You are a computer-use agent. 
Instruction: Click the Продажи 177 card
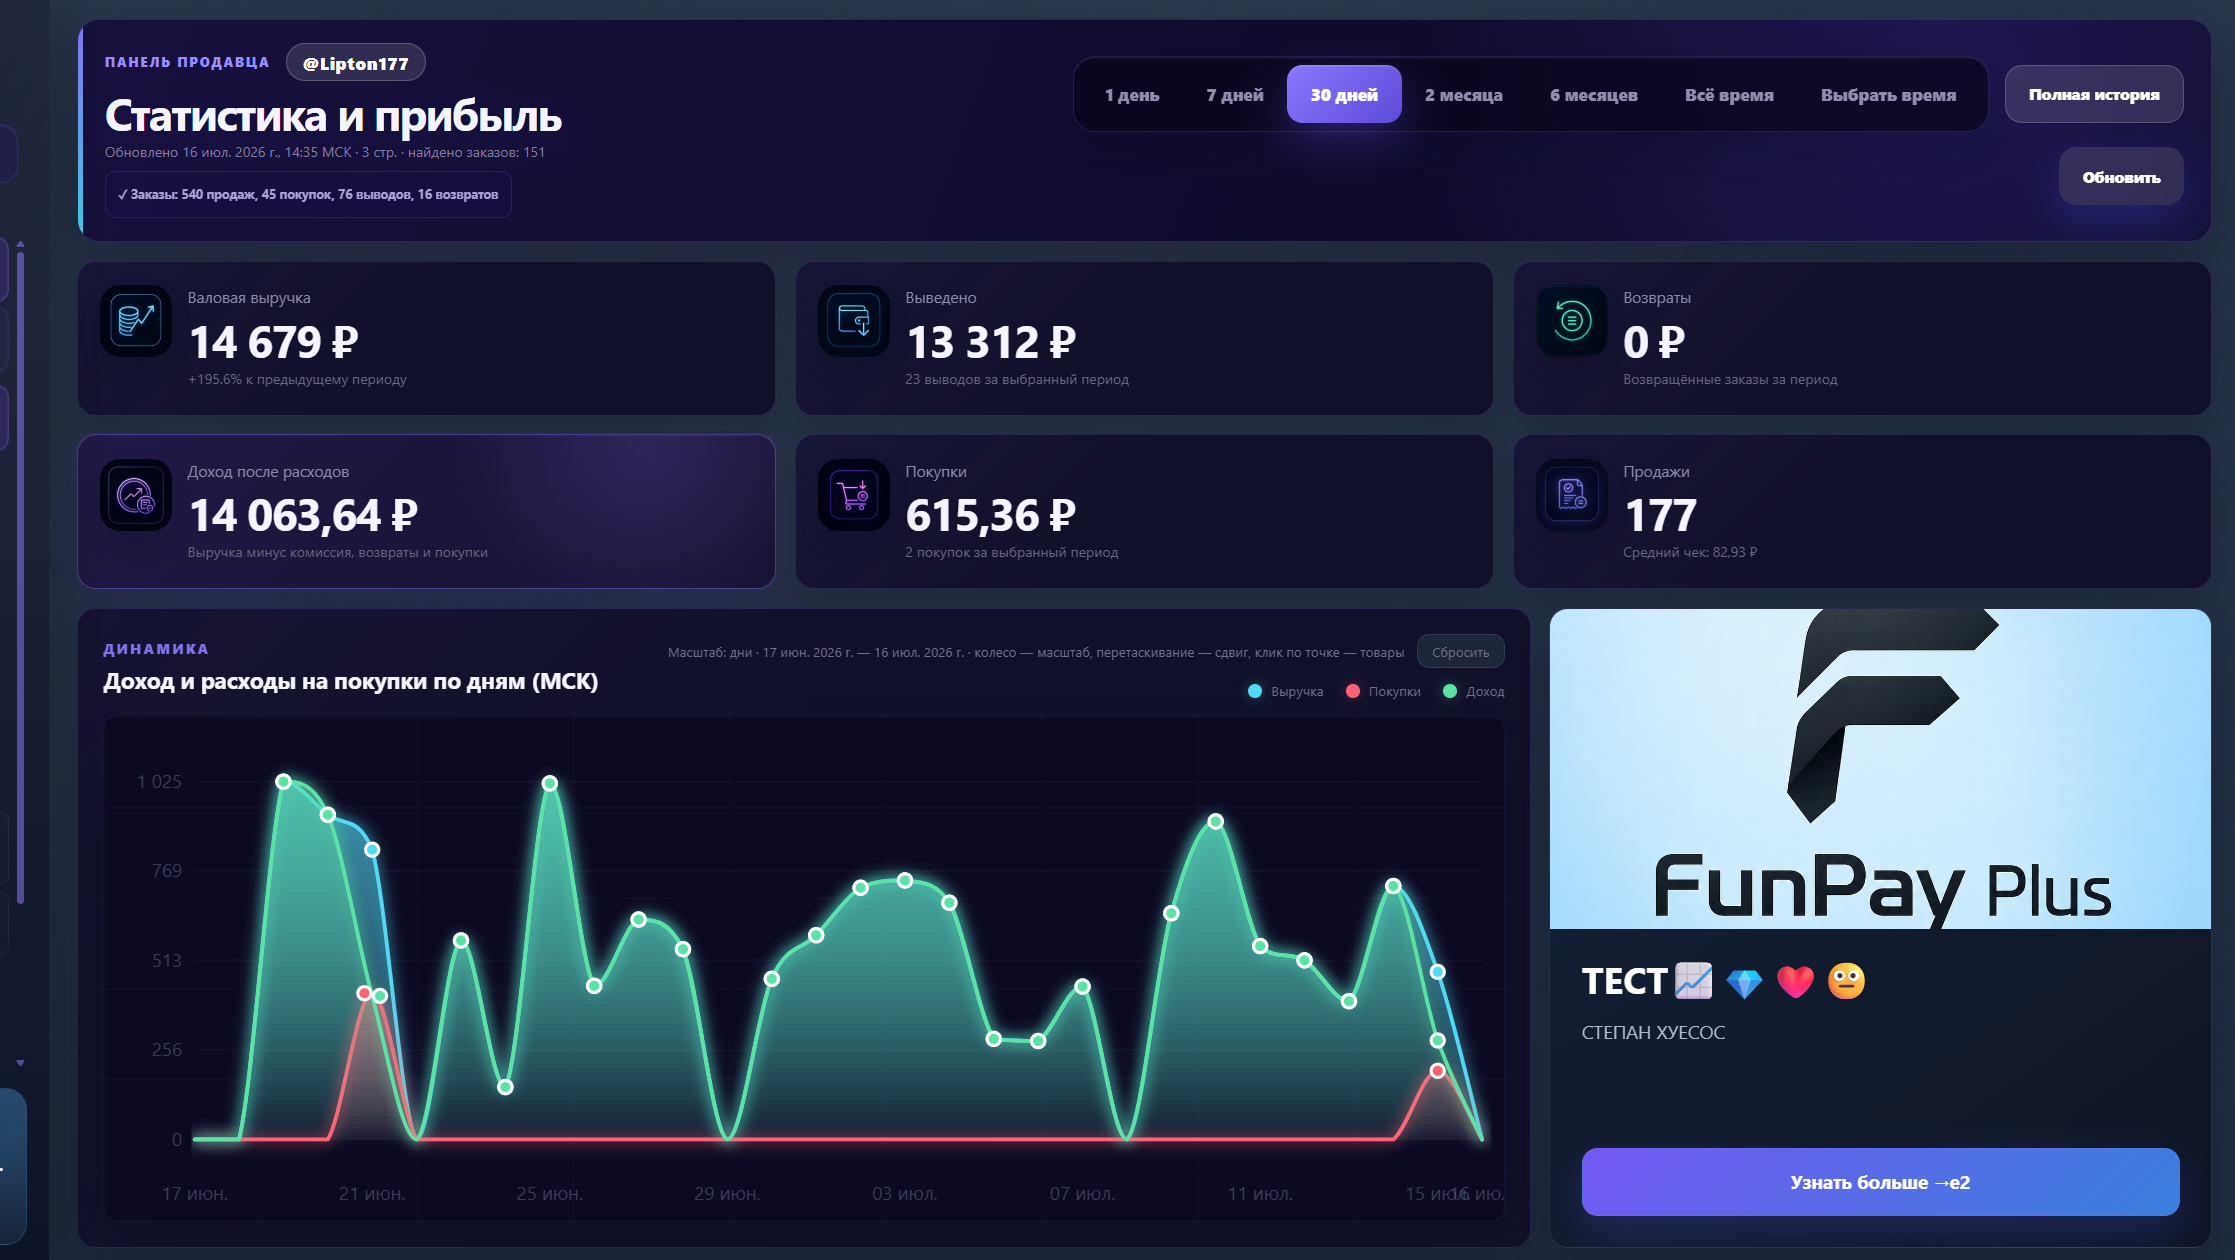point(1862,511)
